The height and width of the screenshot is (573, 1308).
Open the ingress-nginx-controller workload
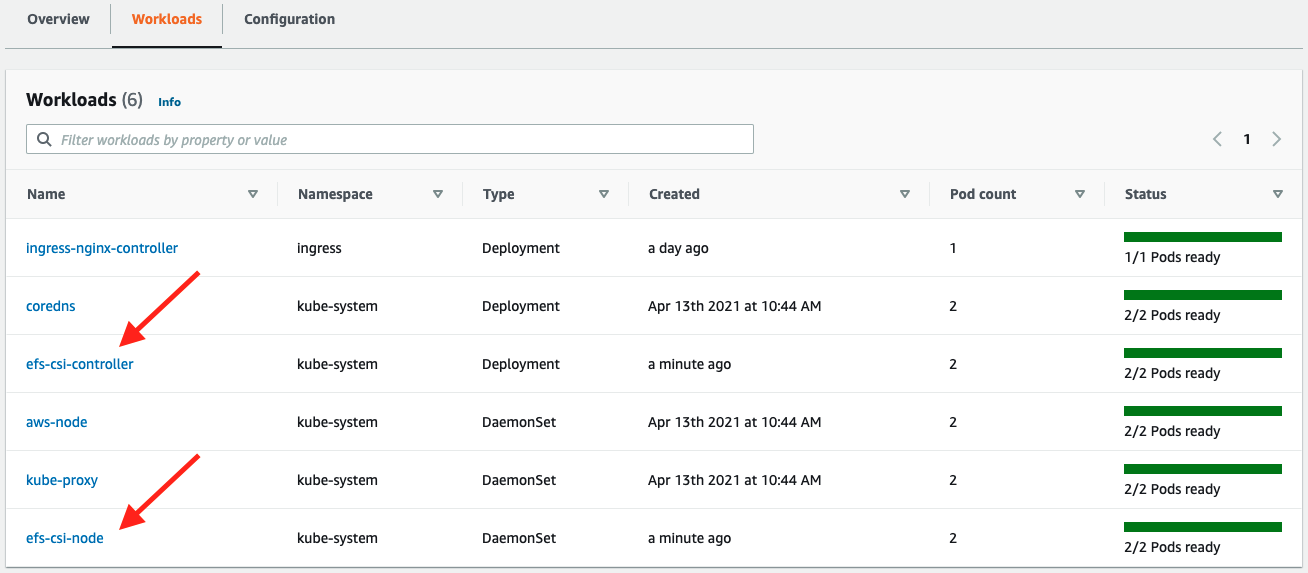coord(102,248)
